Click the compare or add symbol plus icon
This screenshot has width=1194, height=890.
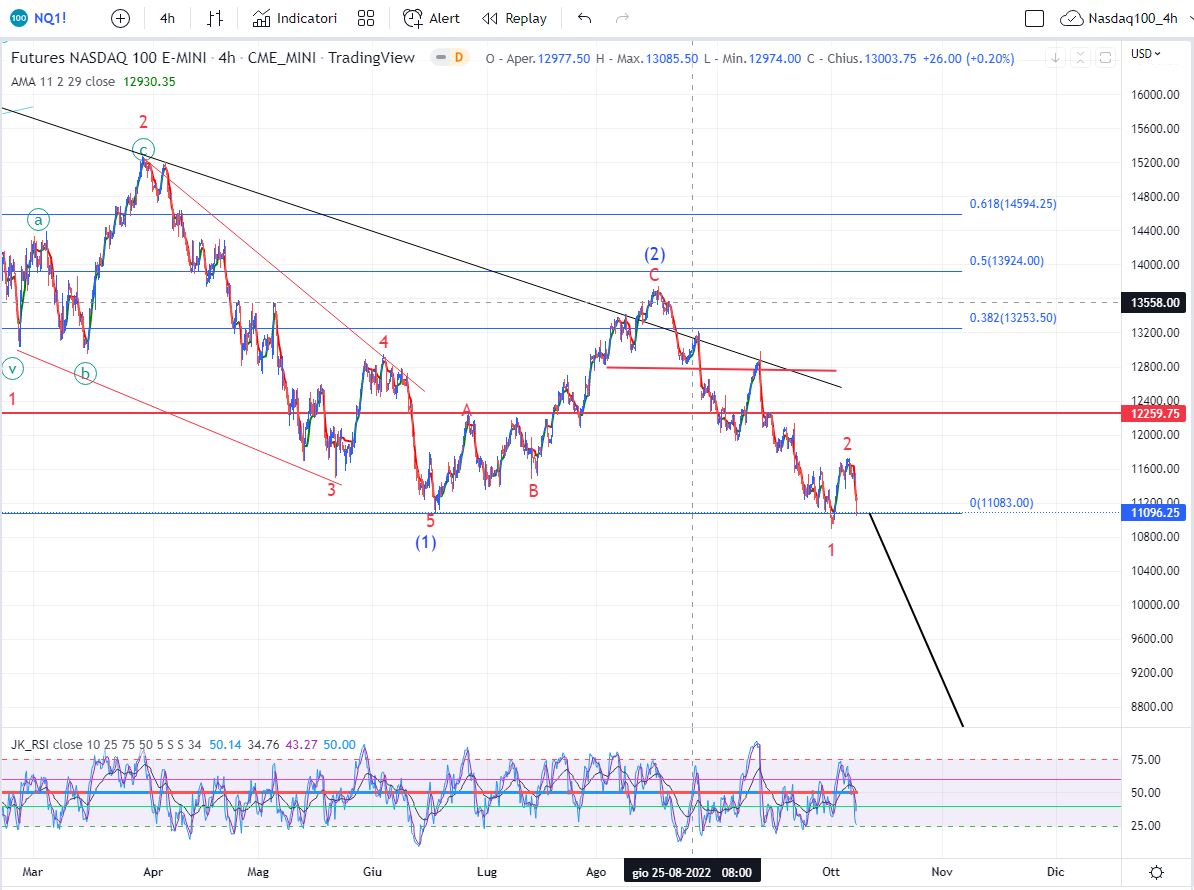pyautogui.click(x=120, y=18)
